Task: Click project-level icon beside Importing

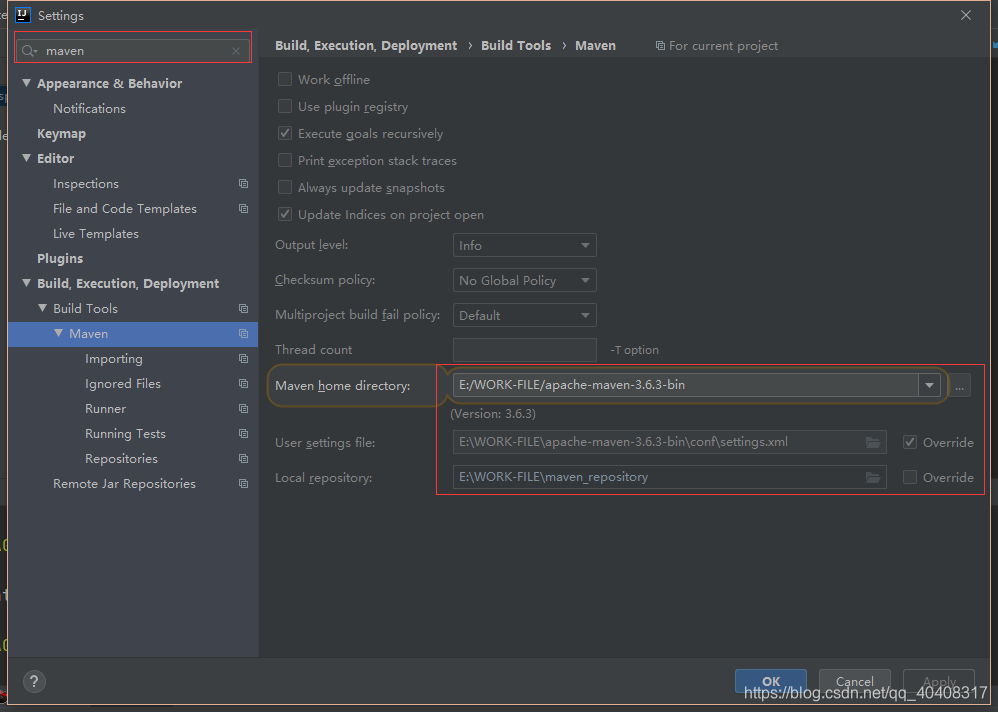Action: (x=243, y=358)
